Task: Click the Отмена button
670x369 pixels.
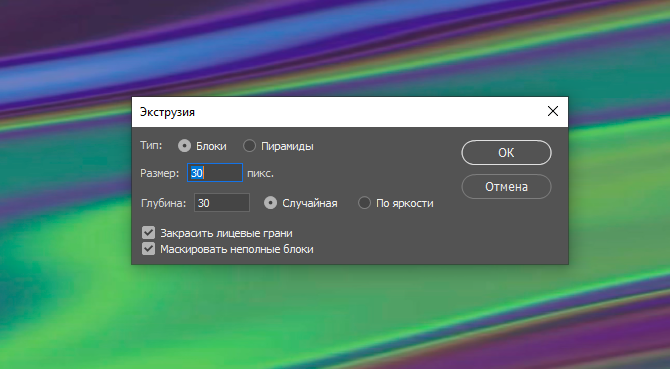Action: click(x=506, y=187)
